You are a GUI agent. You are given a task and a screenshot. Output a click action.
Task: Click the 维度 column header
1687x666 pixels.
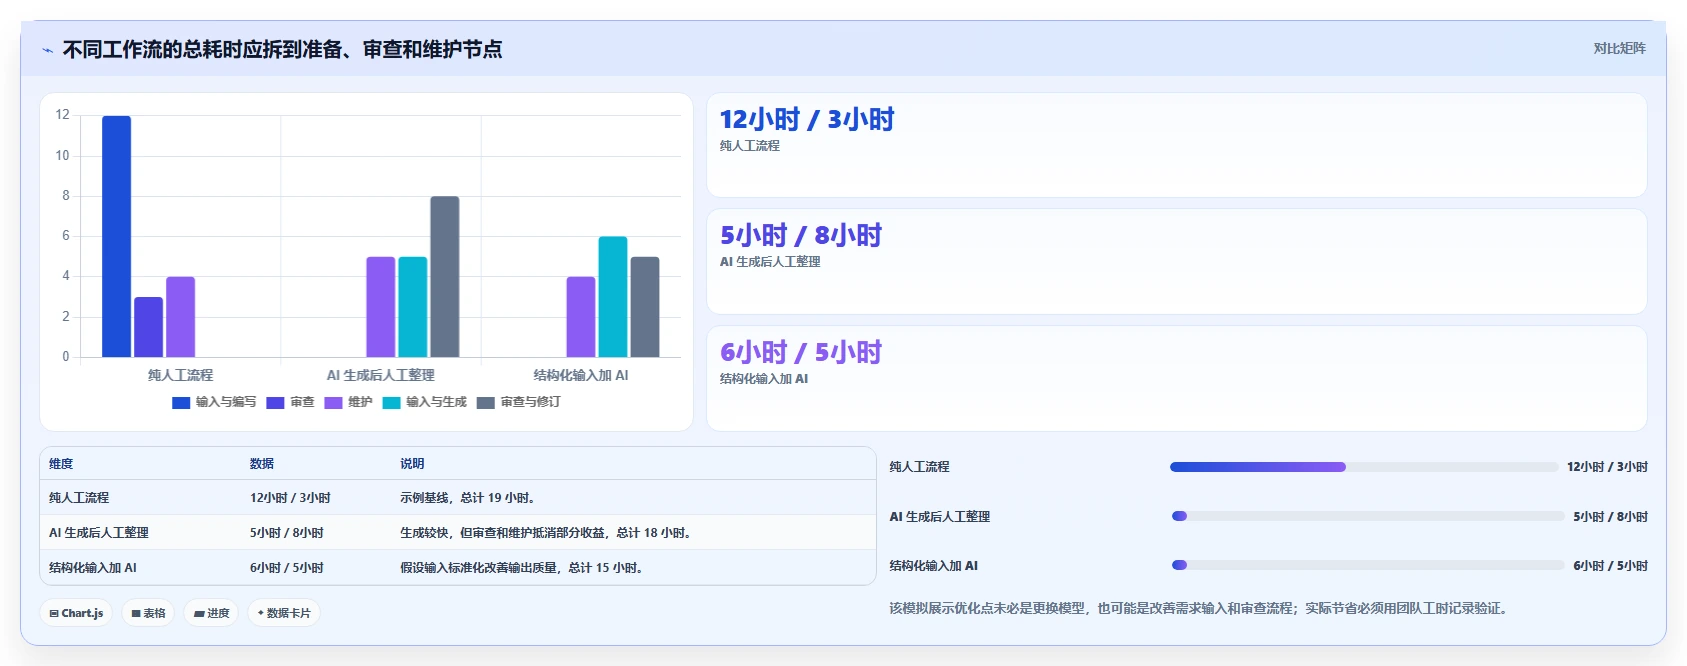pos(61,464)
